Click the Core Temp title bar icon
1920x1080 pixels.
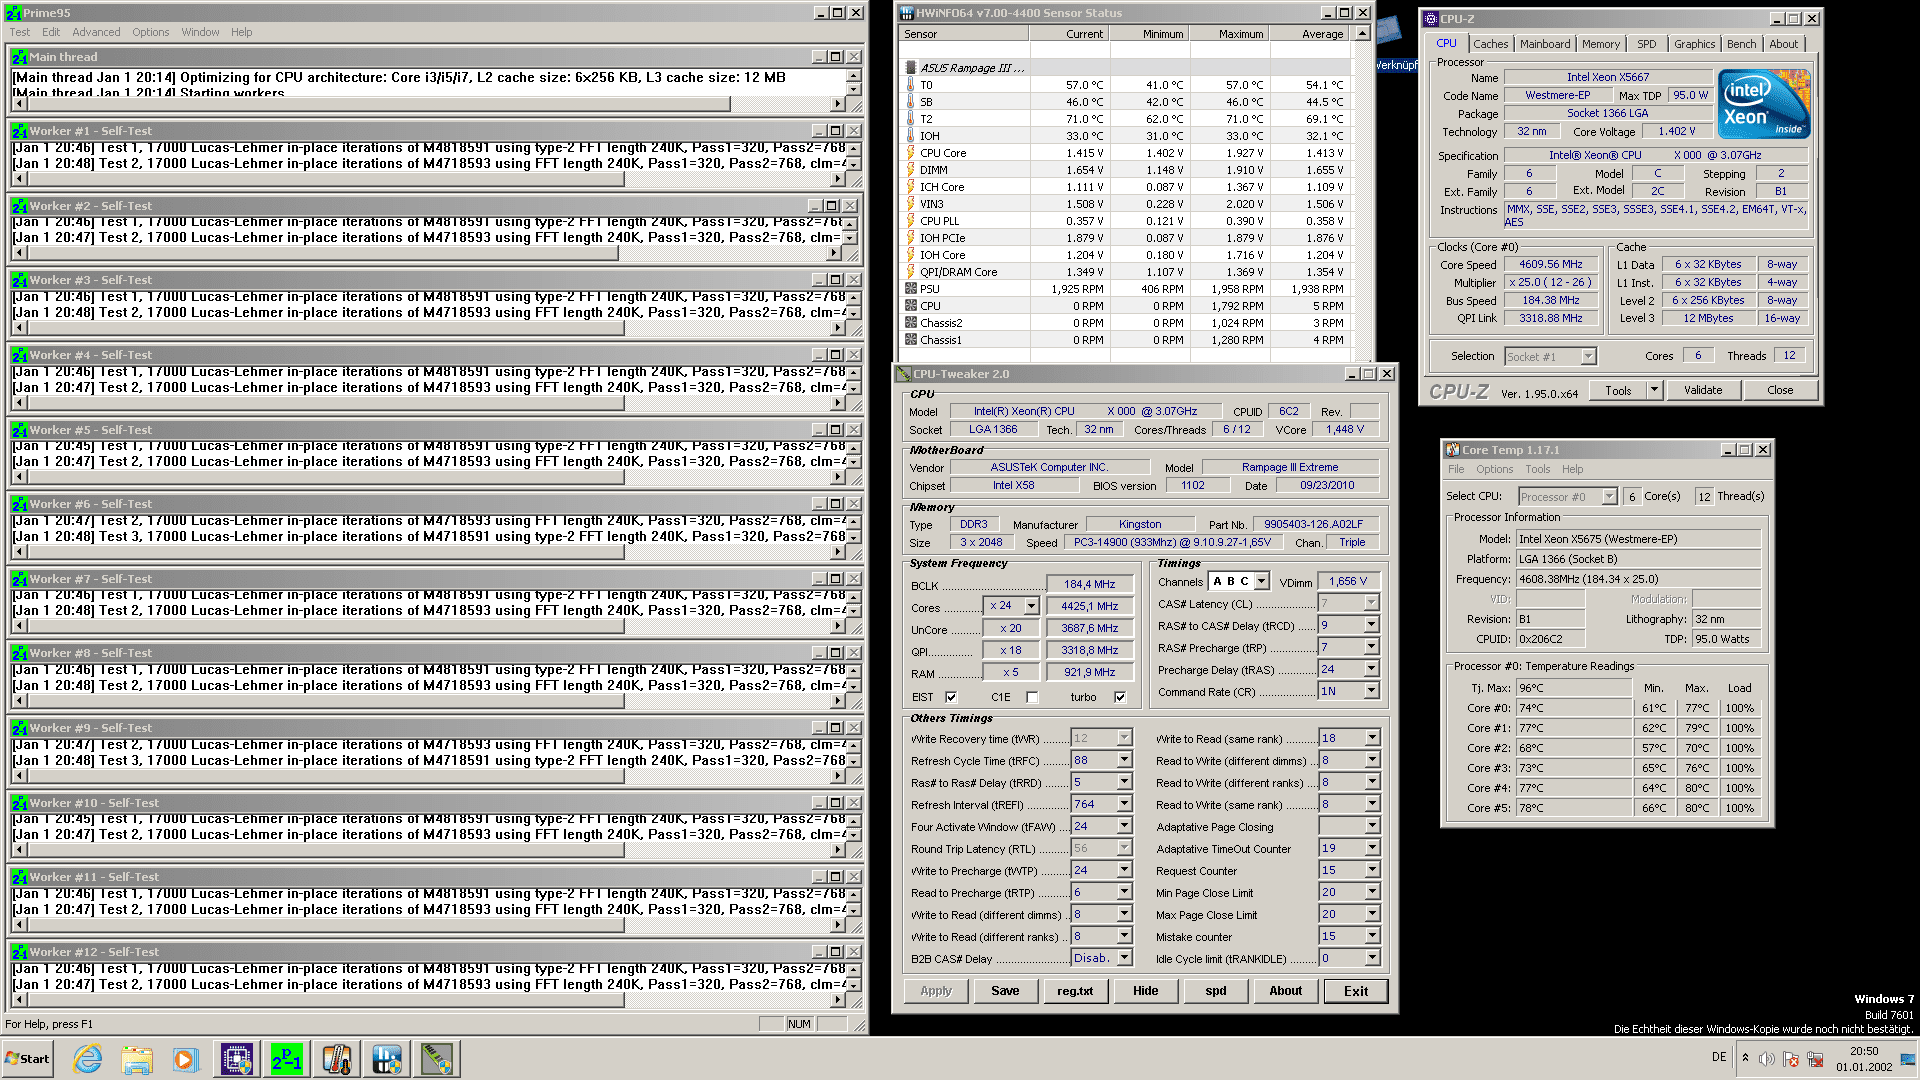click(1453, 450)
